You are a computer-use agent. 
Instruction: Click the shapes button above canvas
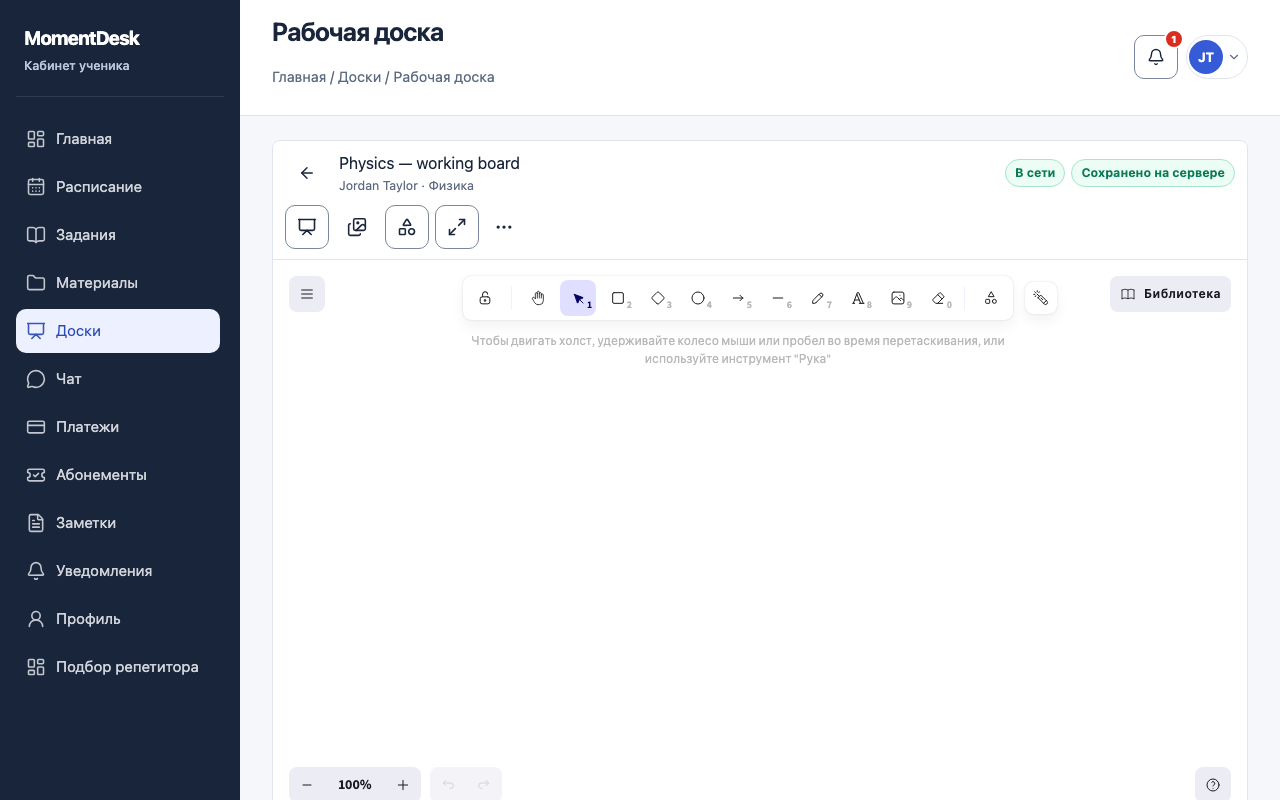coord(407,227)
